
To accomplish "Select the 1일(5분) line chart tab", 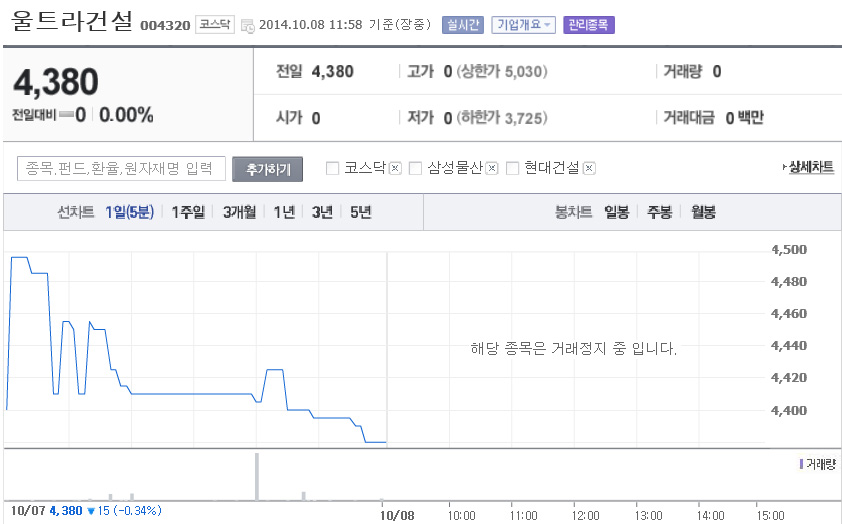I will pos(129,212).
